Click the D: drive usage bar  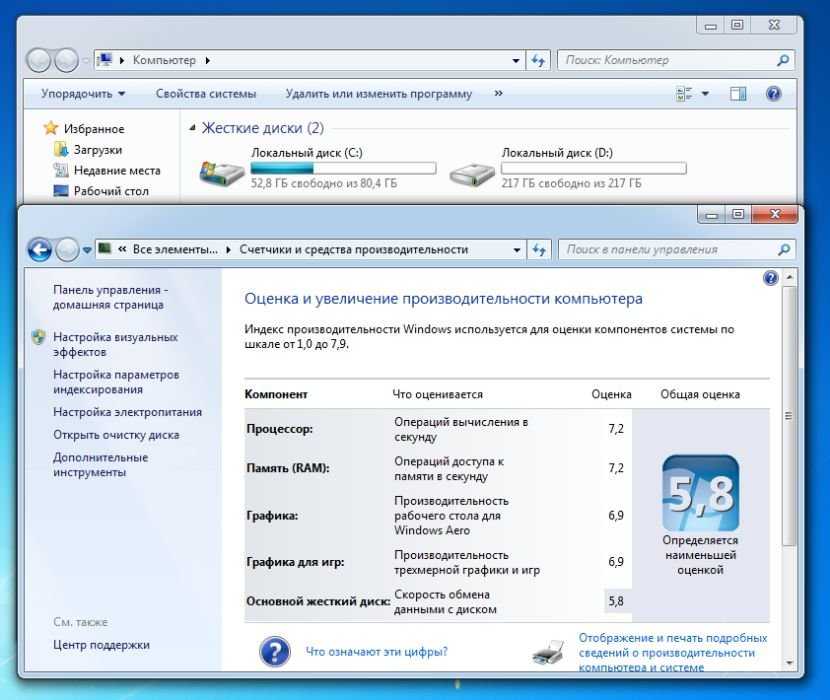[x=593, y=168]
